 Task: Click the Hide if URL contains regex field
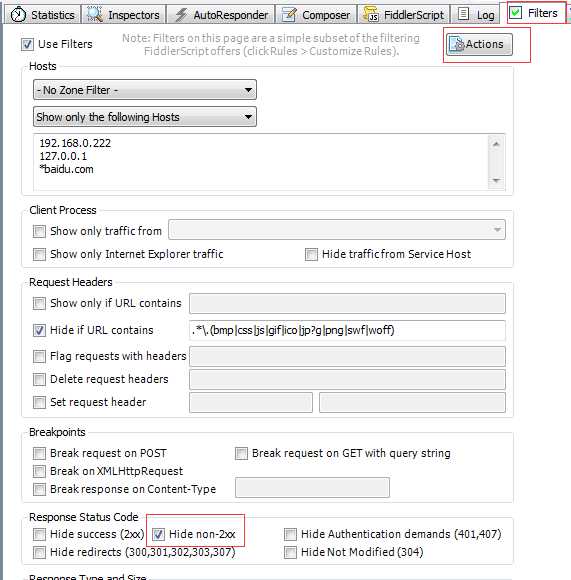[347, 330]
